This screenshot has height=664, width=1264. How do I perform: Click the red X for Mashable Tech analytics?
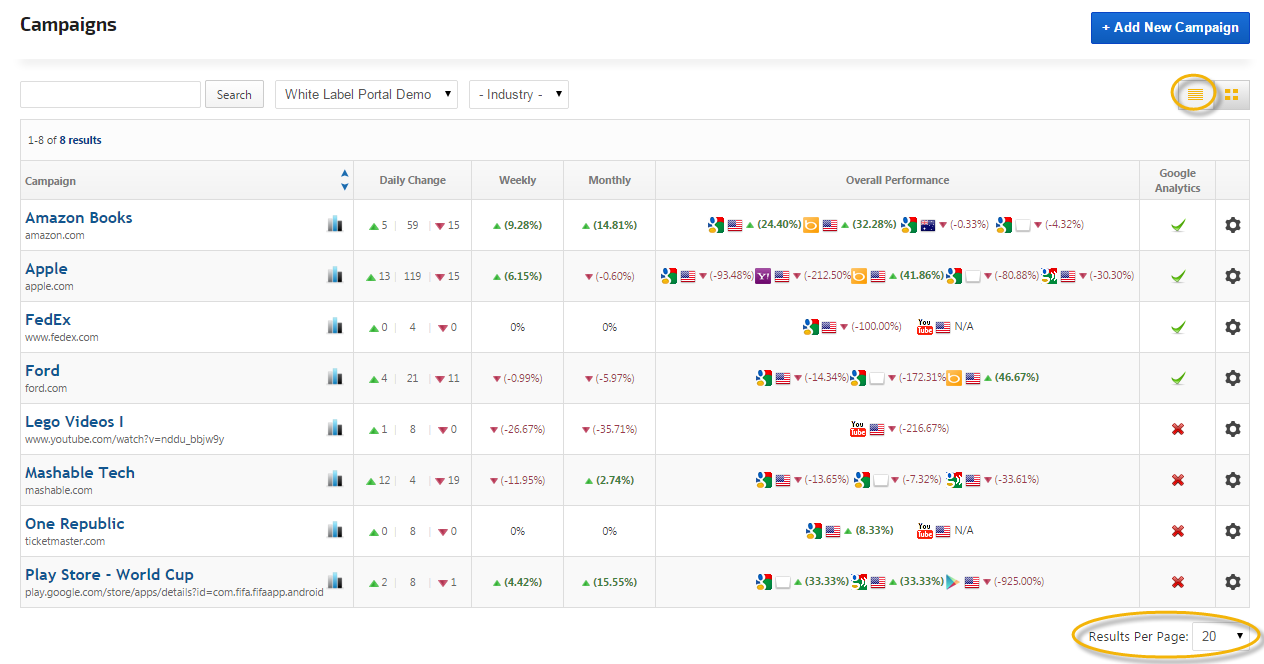[1178, 480]
